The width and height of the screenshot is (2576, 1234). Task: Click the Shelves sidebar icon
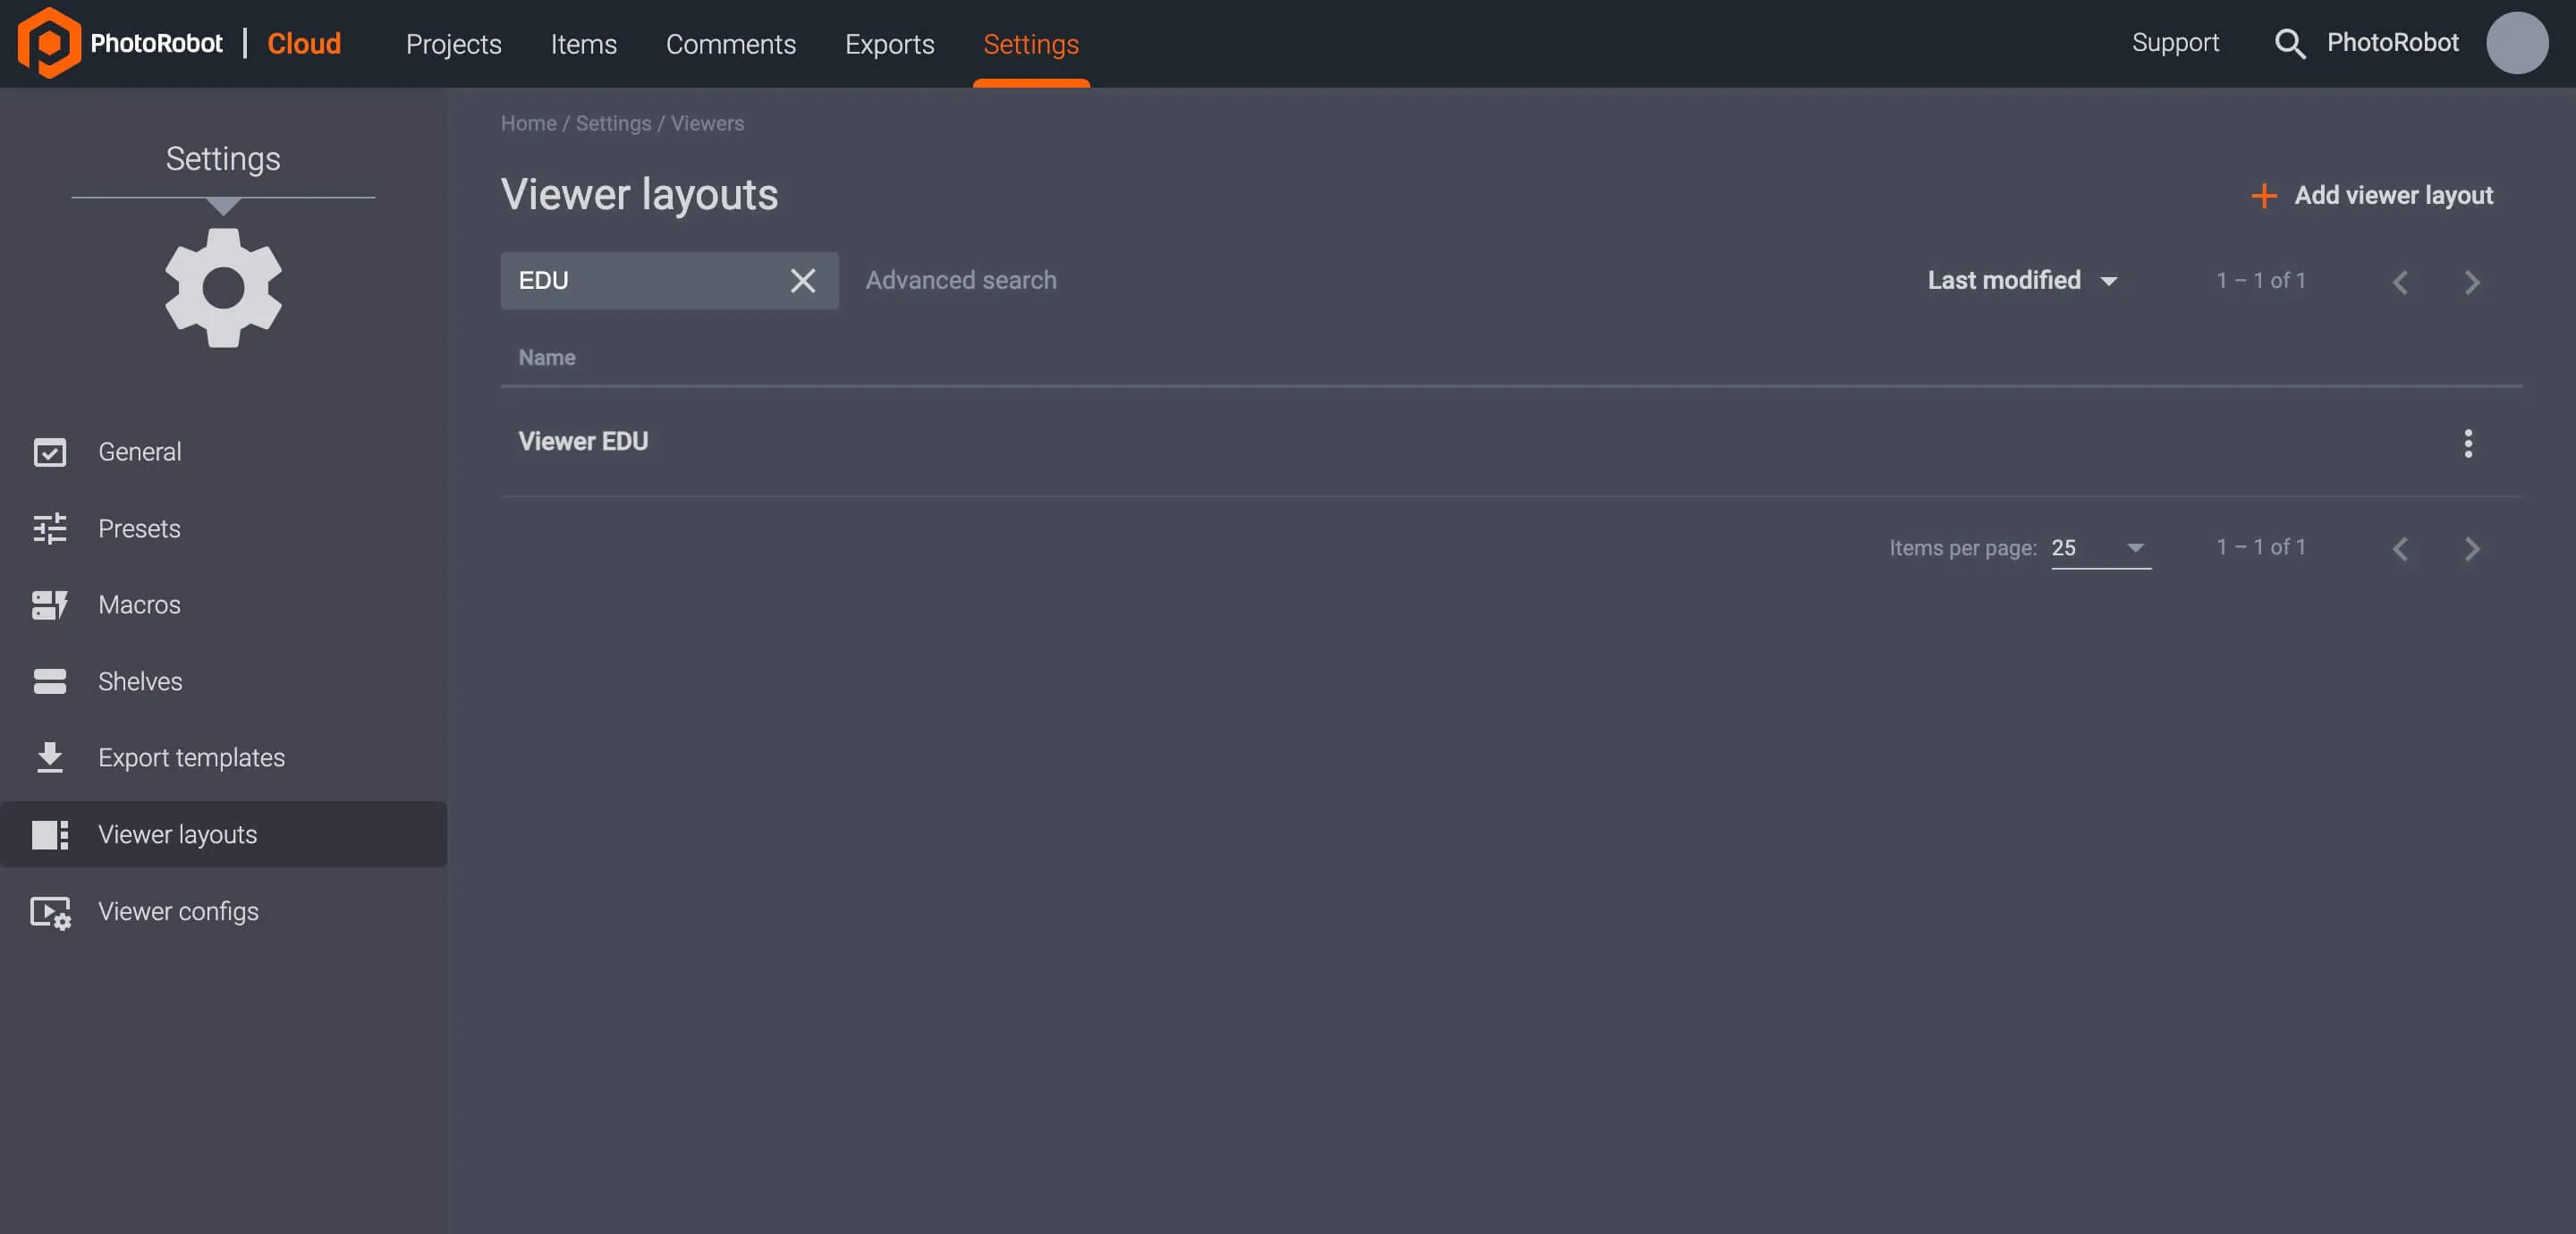coord(49,682)
